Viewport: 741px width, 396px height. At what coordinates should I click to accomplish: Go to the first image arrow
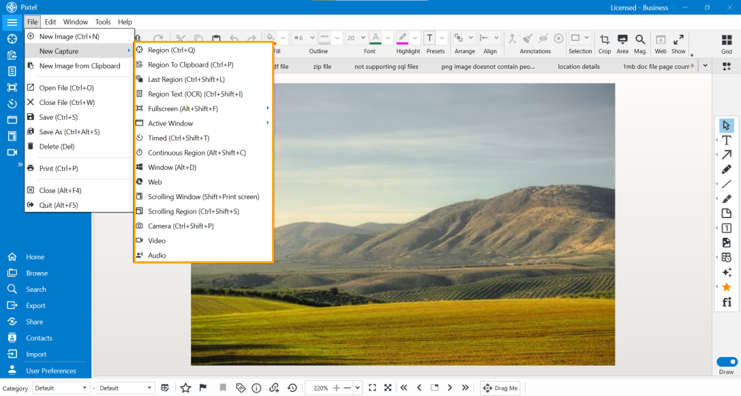pyautogui.click(x=404, y=387)
